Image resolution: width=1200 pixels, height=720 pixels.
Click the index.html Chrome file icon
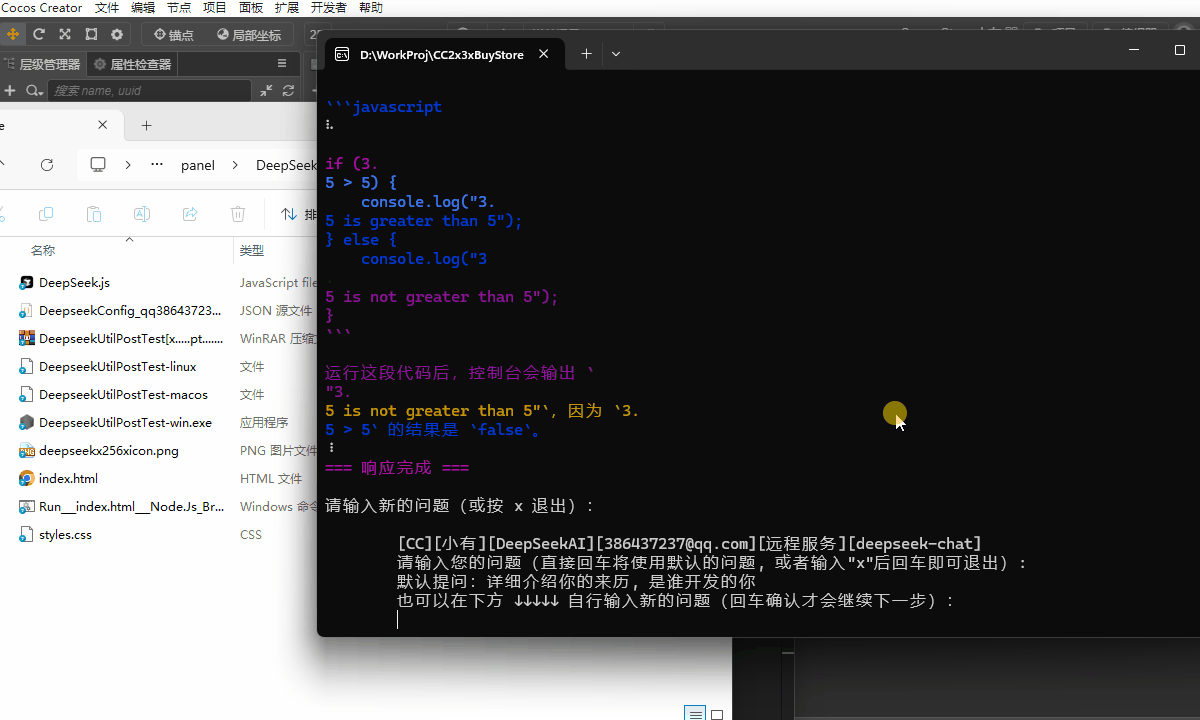click(26, 479)
